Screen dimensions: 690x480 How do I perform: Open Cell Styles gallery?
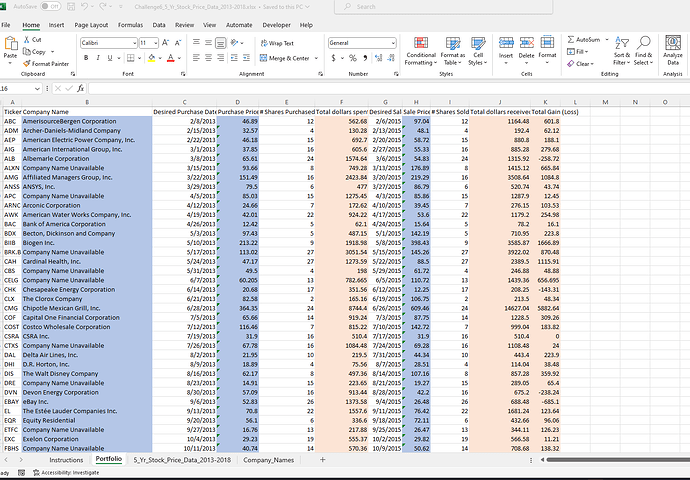coord(478,51)
